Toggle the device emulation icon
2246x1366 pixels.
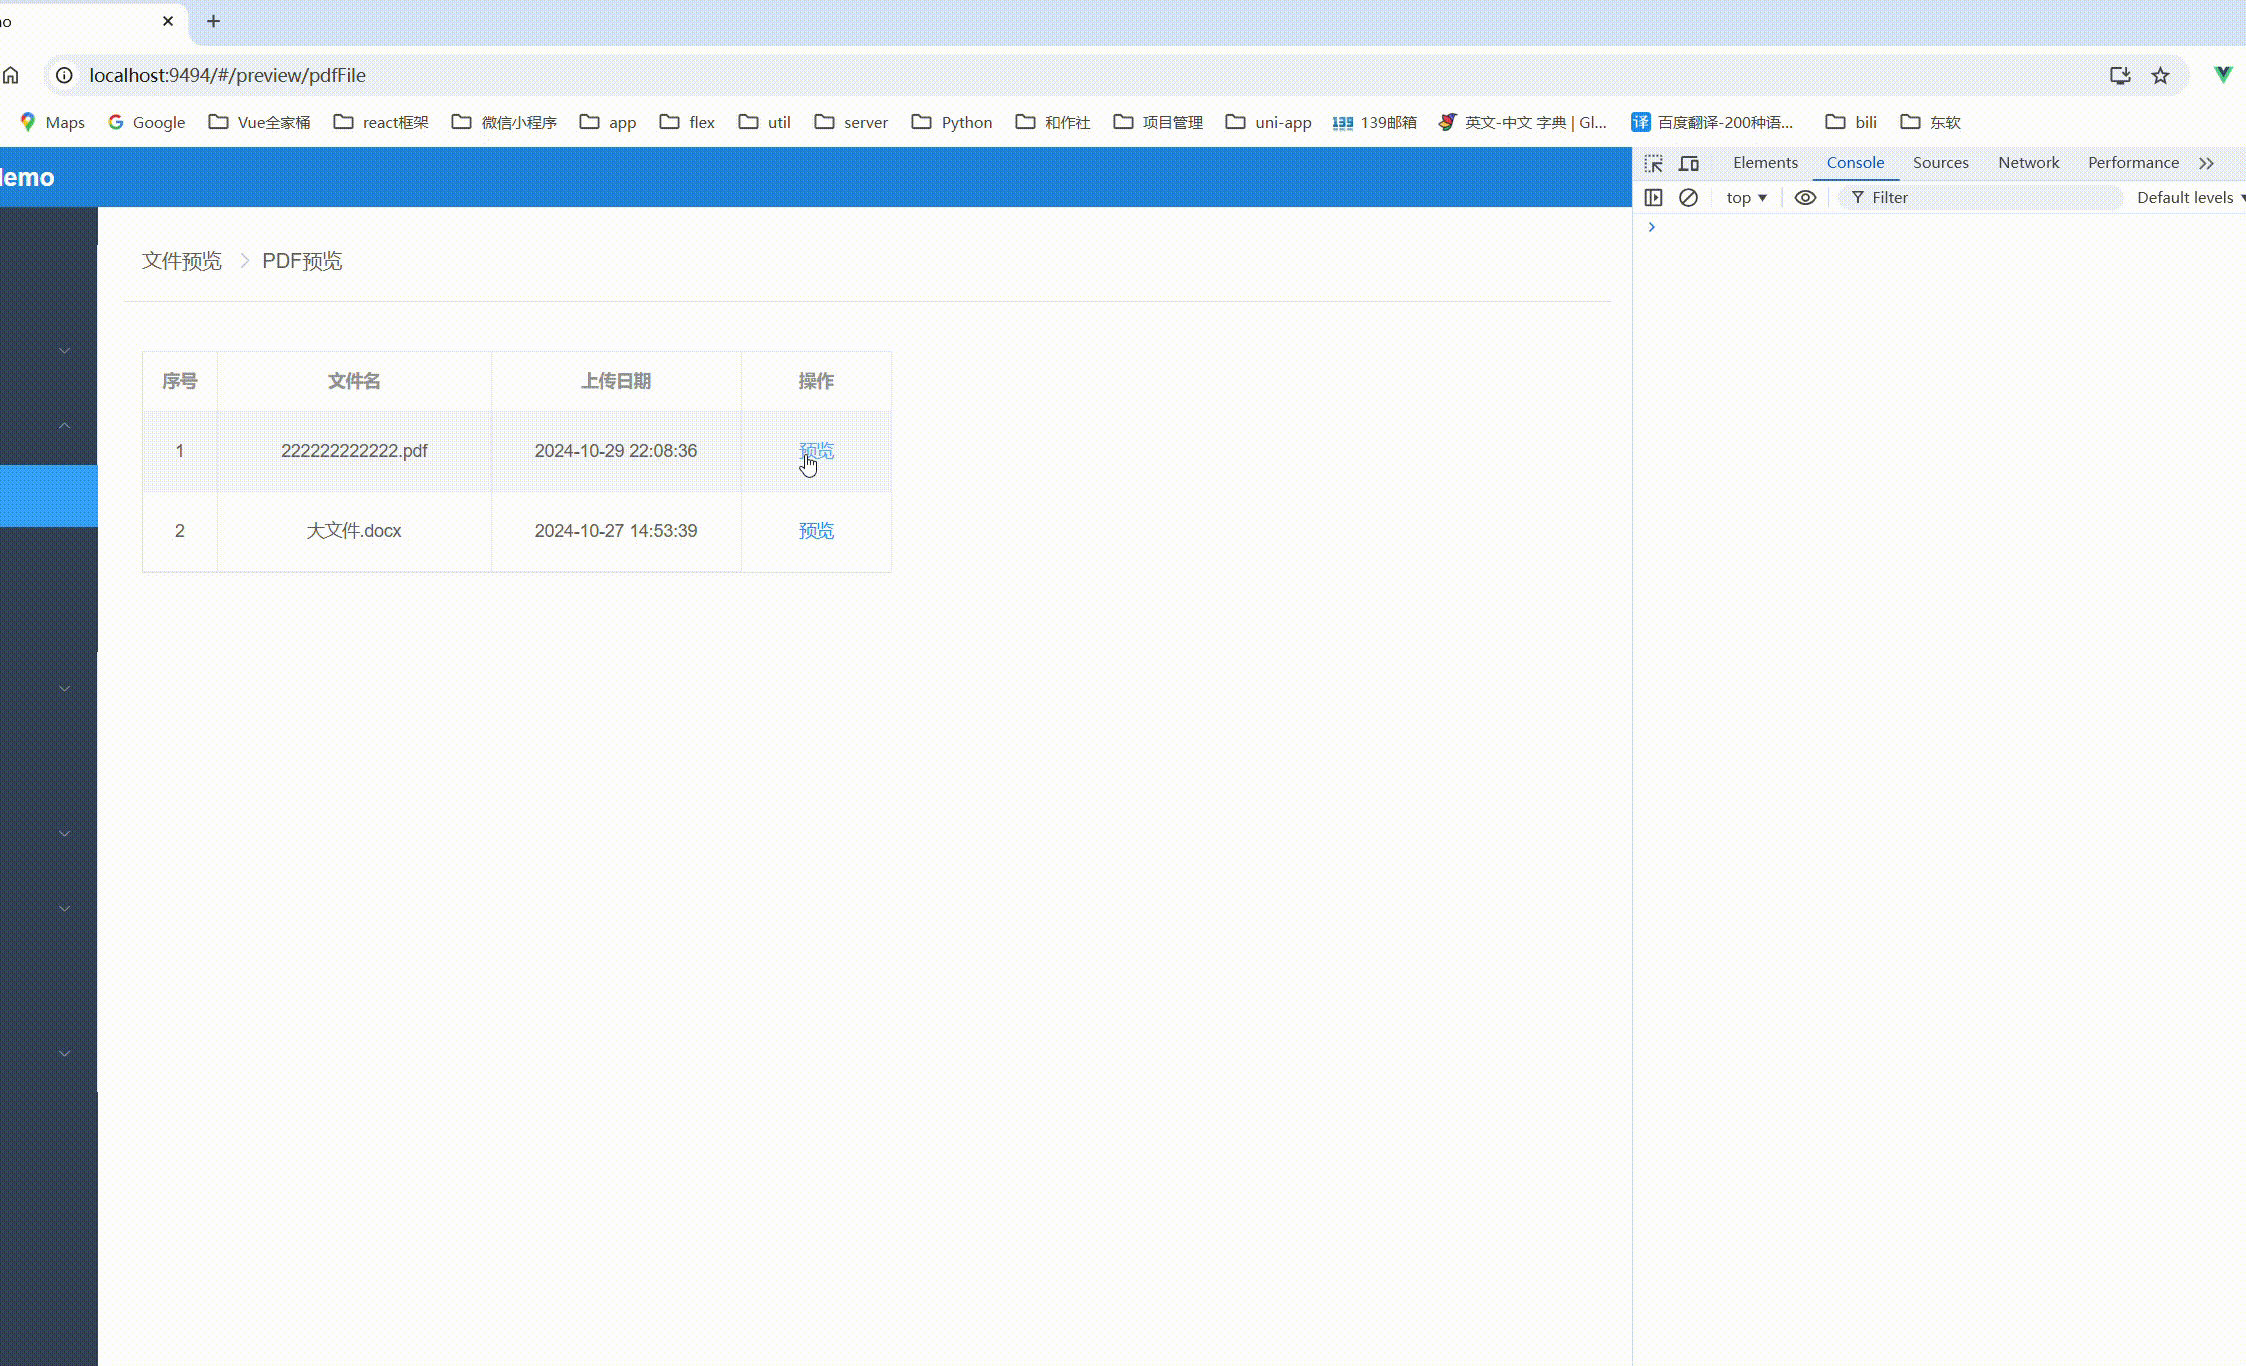1689,161
